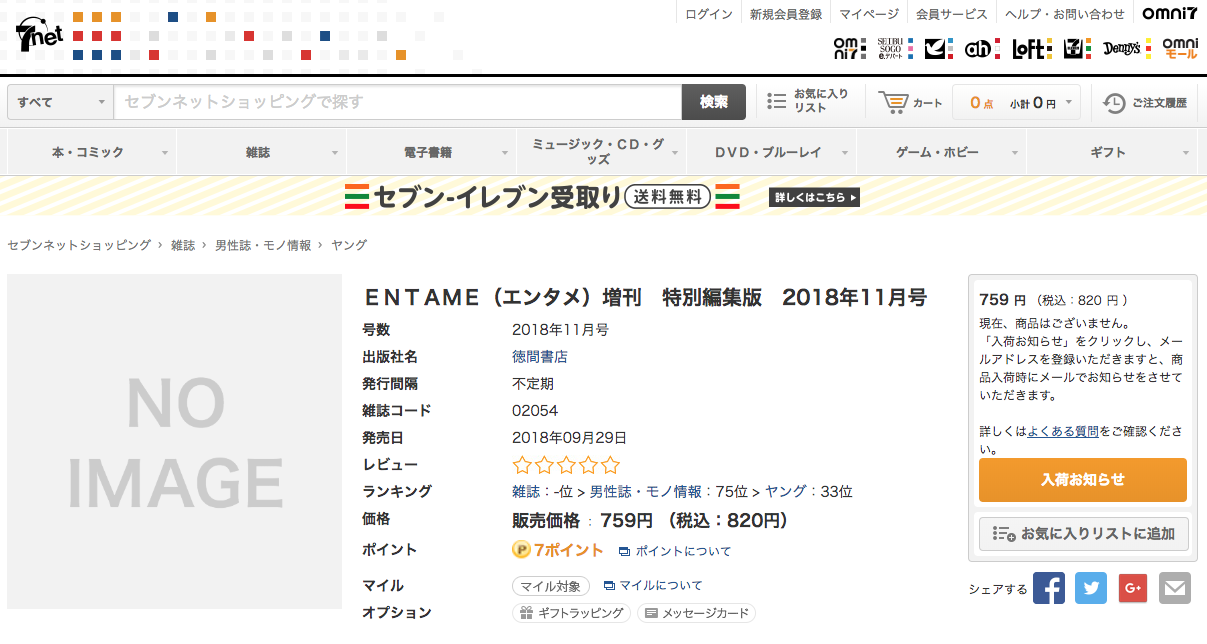Go to 男性誌・モノ情報 breadcrumb
Viewport: 1207px width, 644px height.
tap(263, 245)
